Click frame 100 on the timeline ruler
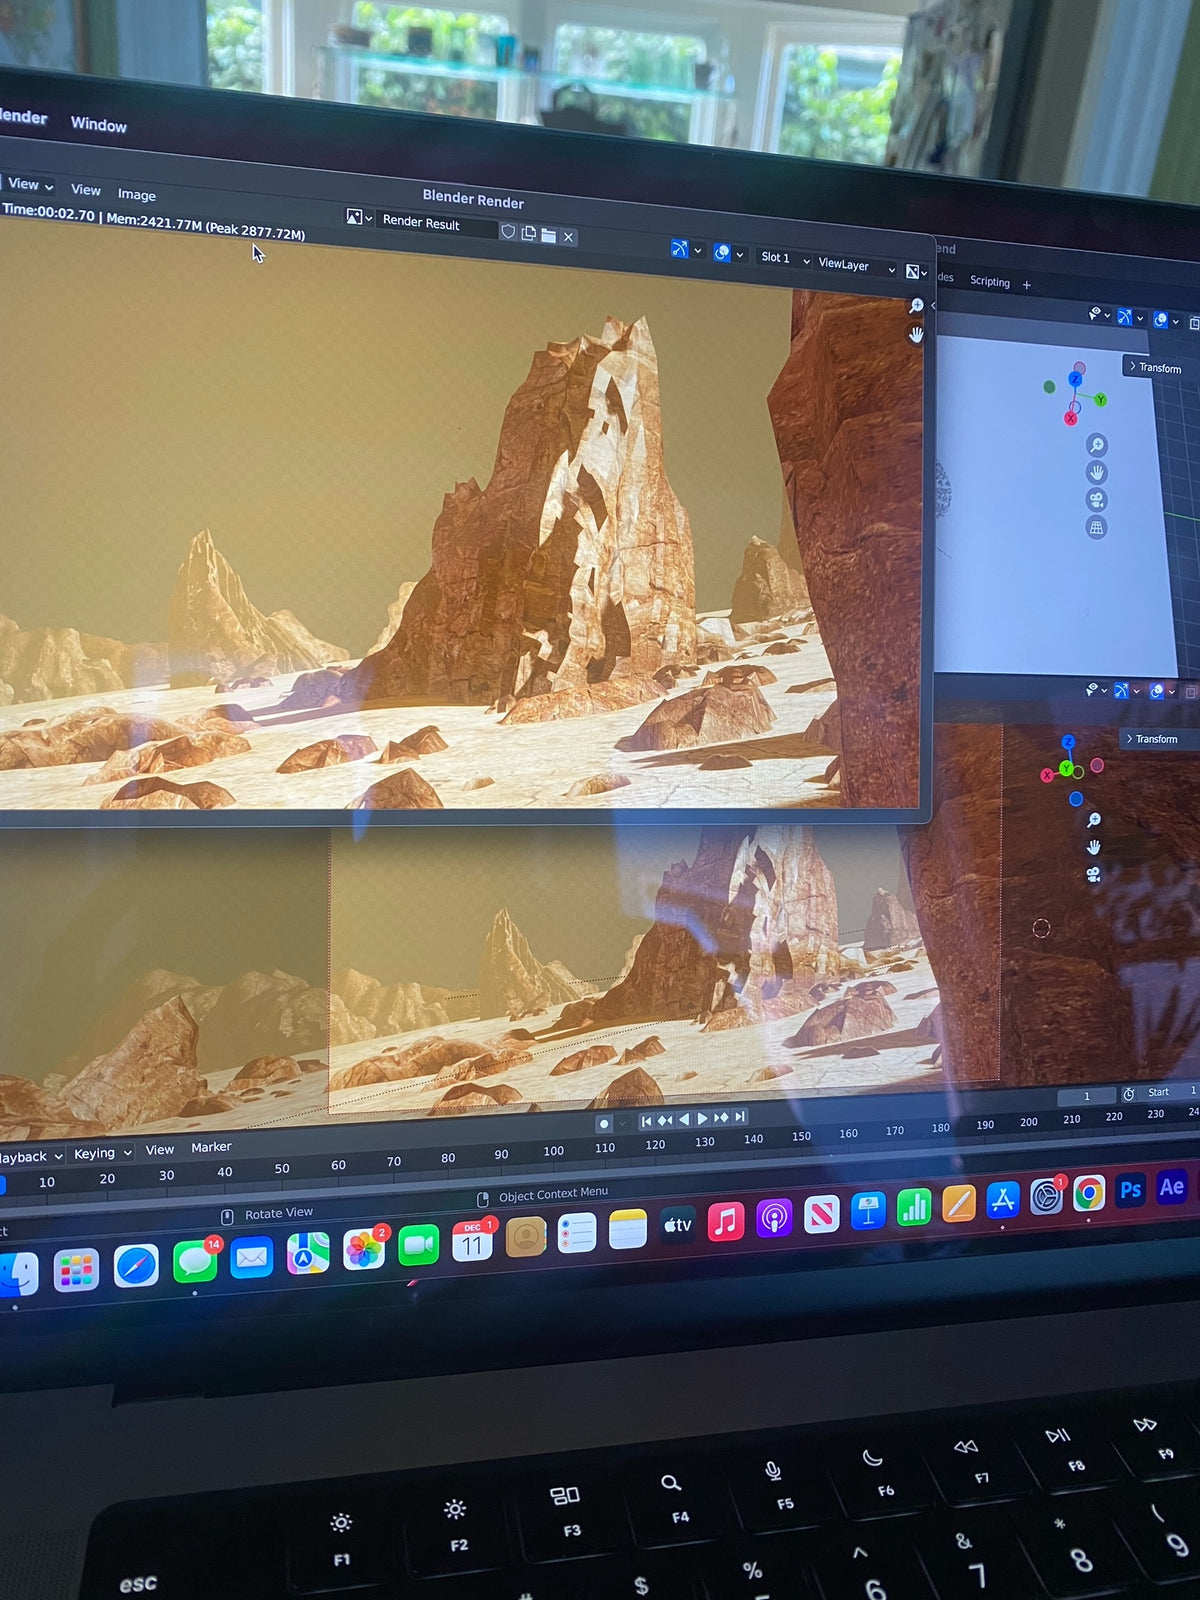 tap(553, 1151)
